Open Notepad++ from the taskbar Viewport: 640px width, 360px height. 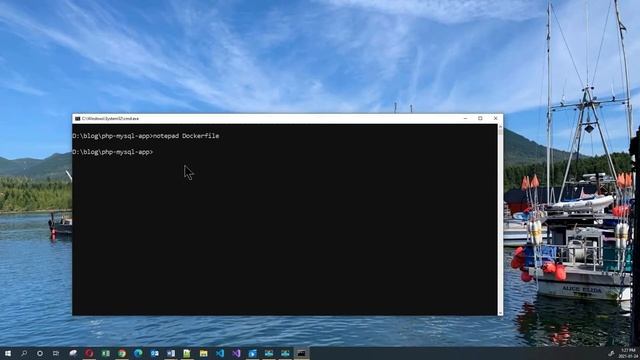point(187,353)
